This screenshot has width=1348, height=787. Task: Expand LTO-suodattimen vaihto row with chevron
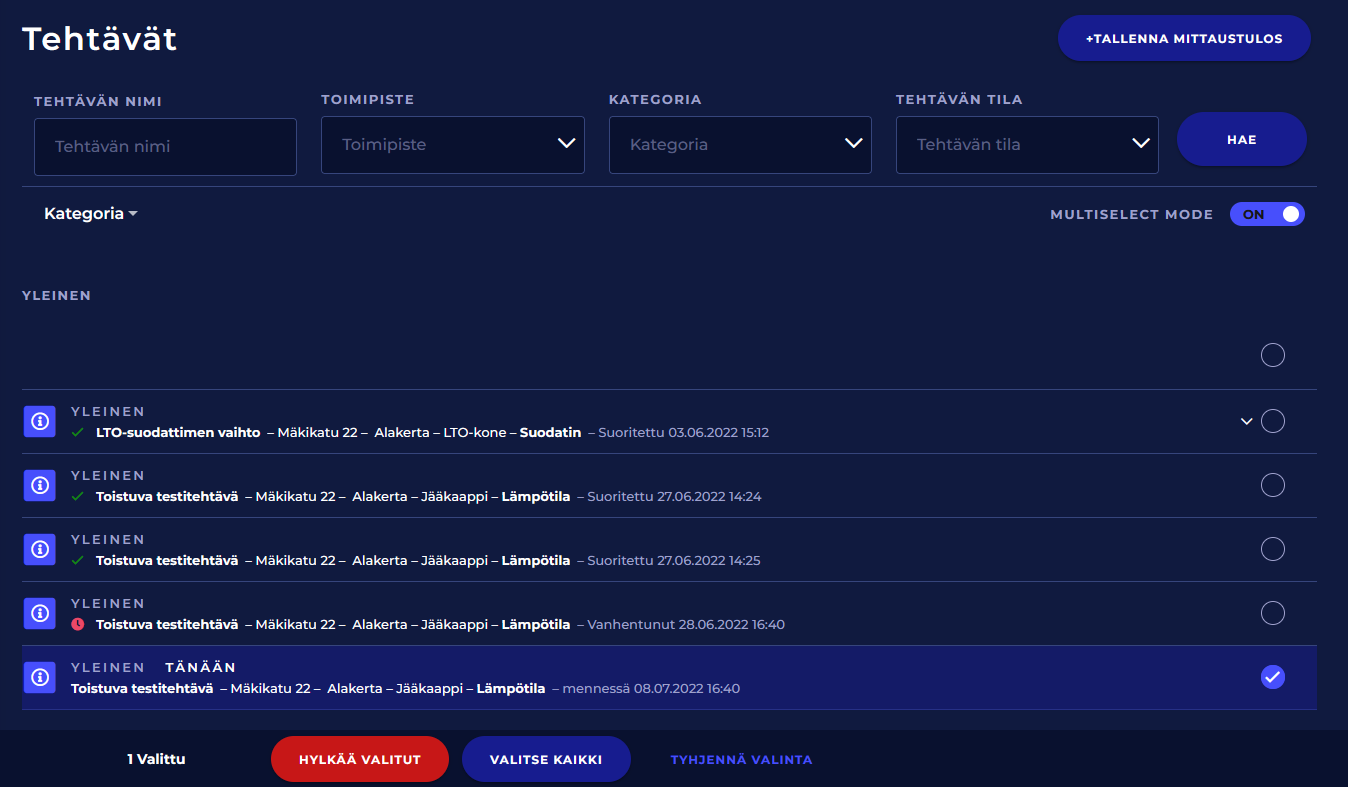[1246, 422]
